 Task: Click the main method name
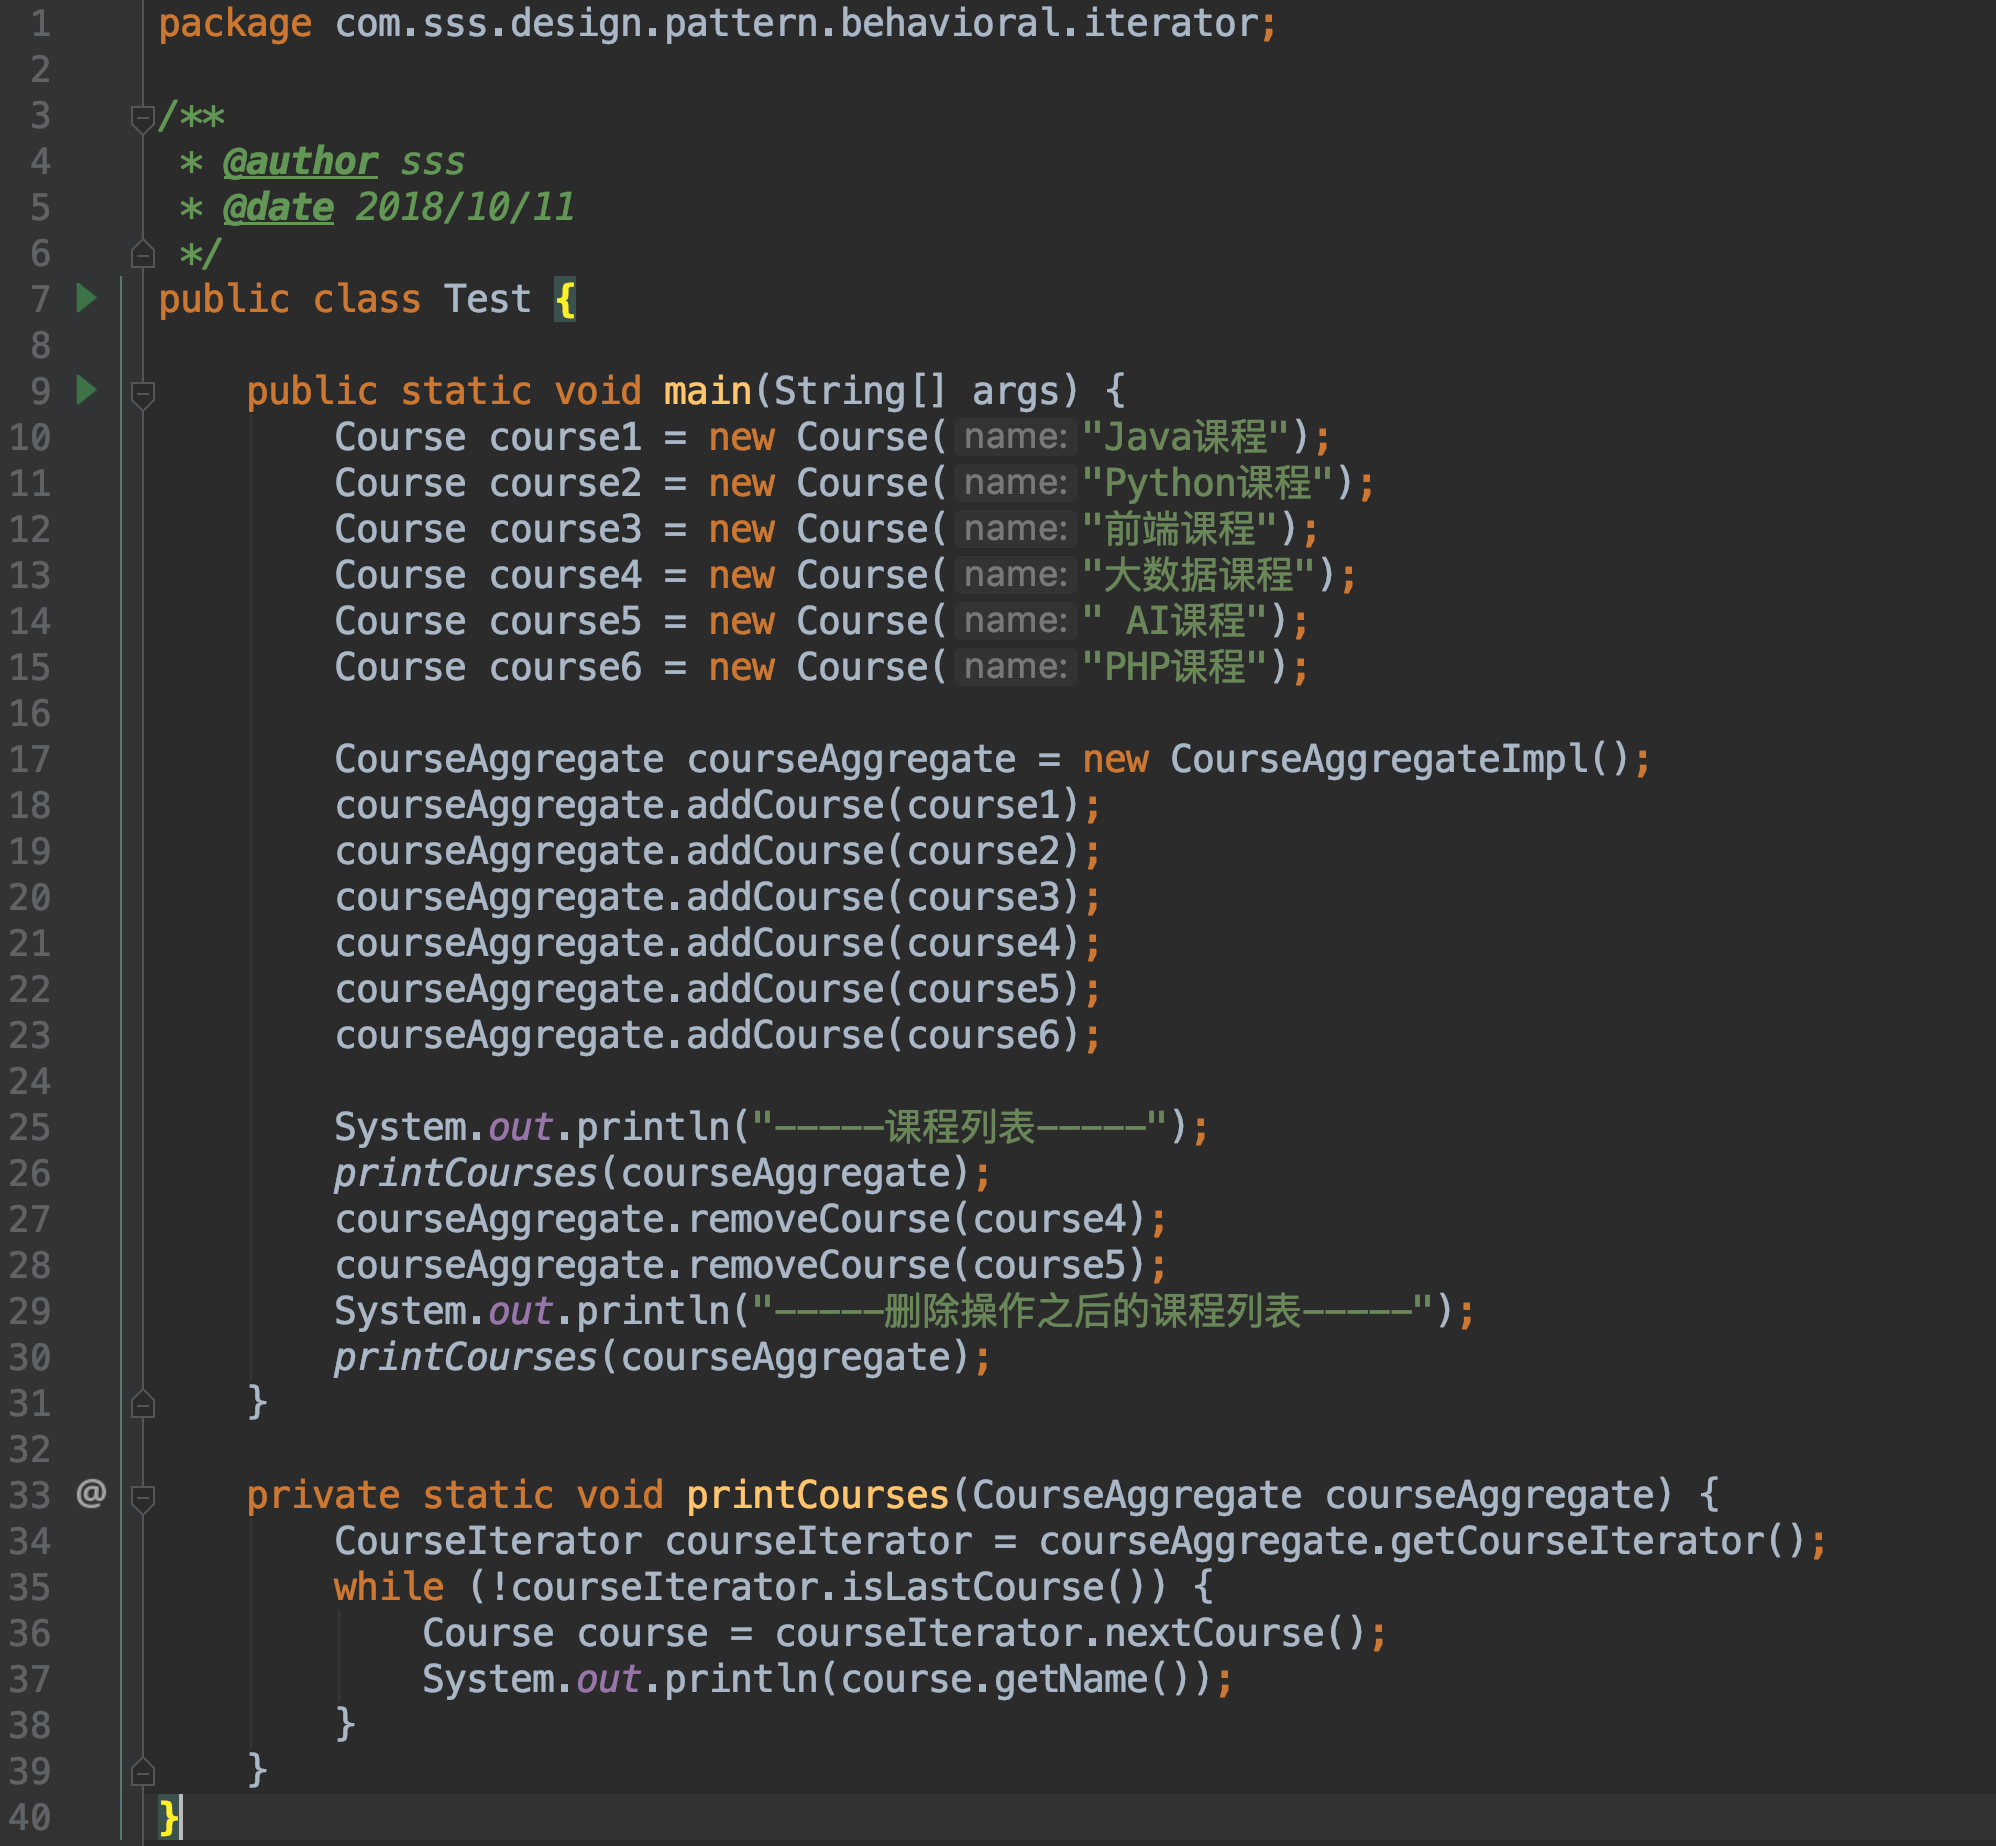pyautogui.click(x=707, y=391)
